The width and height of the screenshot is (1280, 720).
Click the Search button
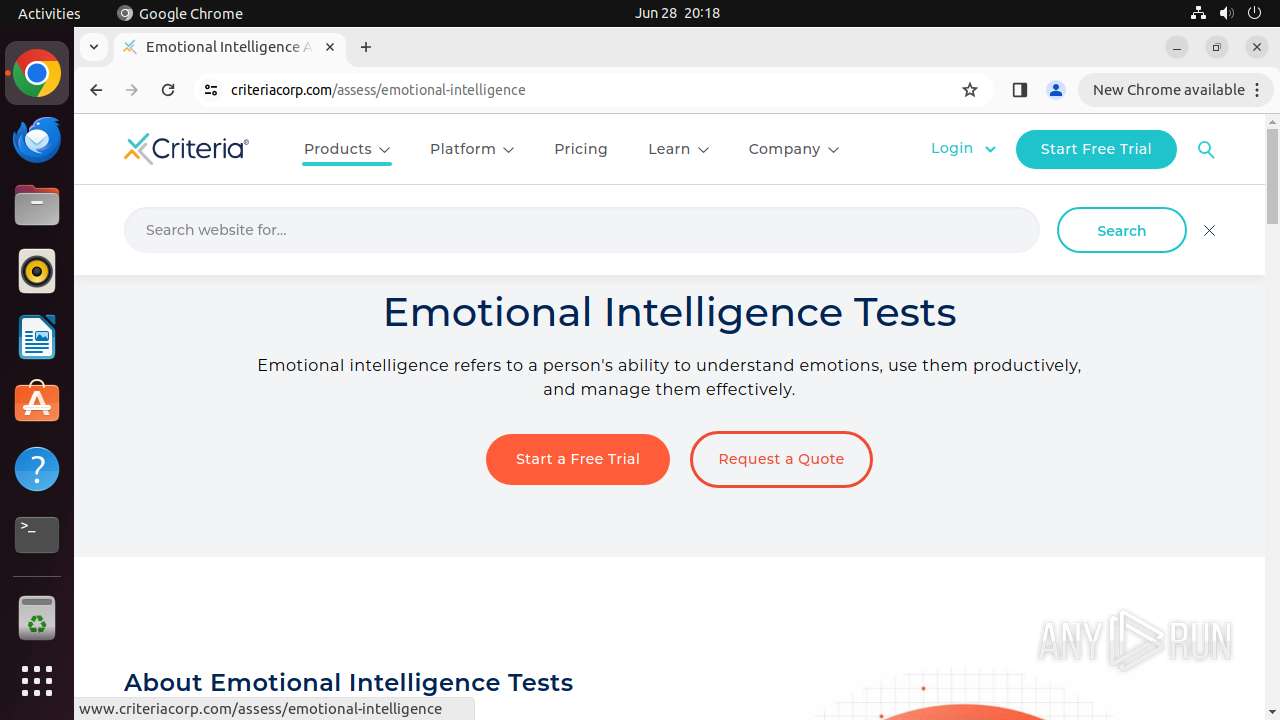point(1121,231)
